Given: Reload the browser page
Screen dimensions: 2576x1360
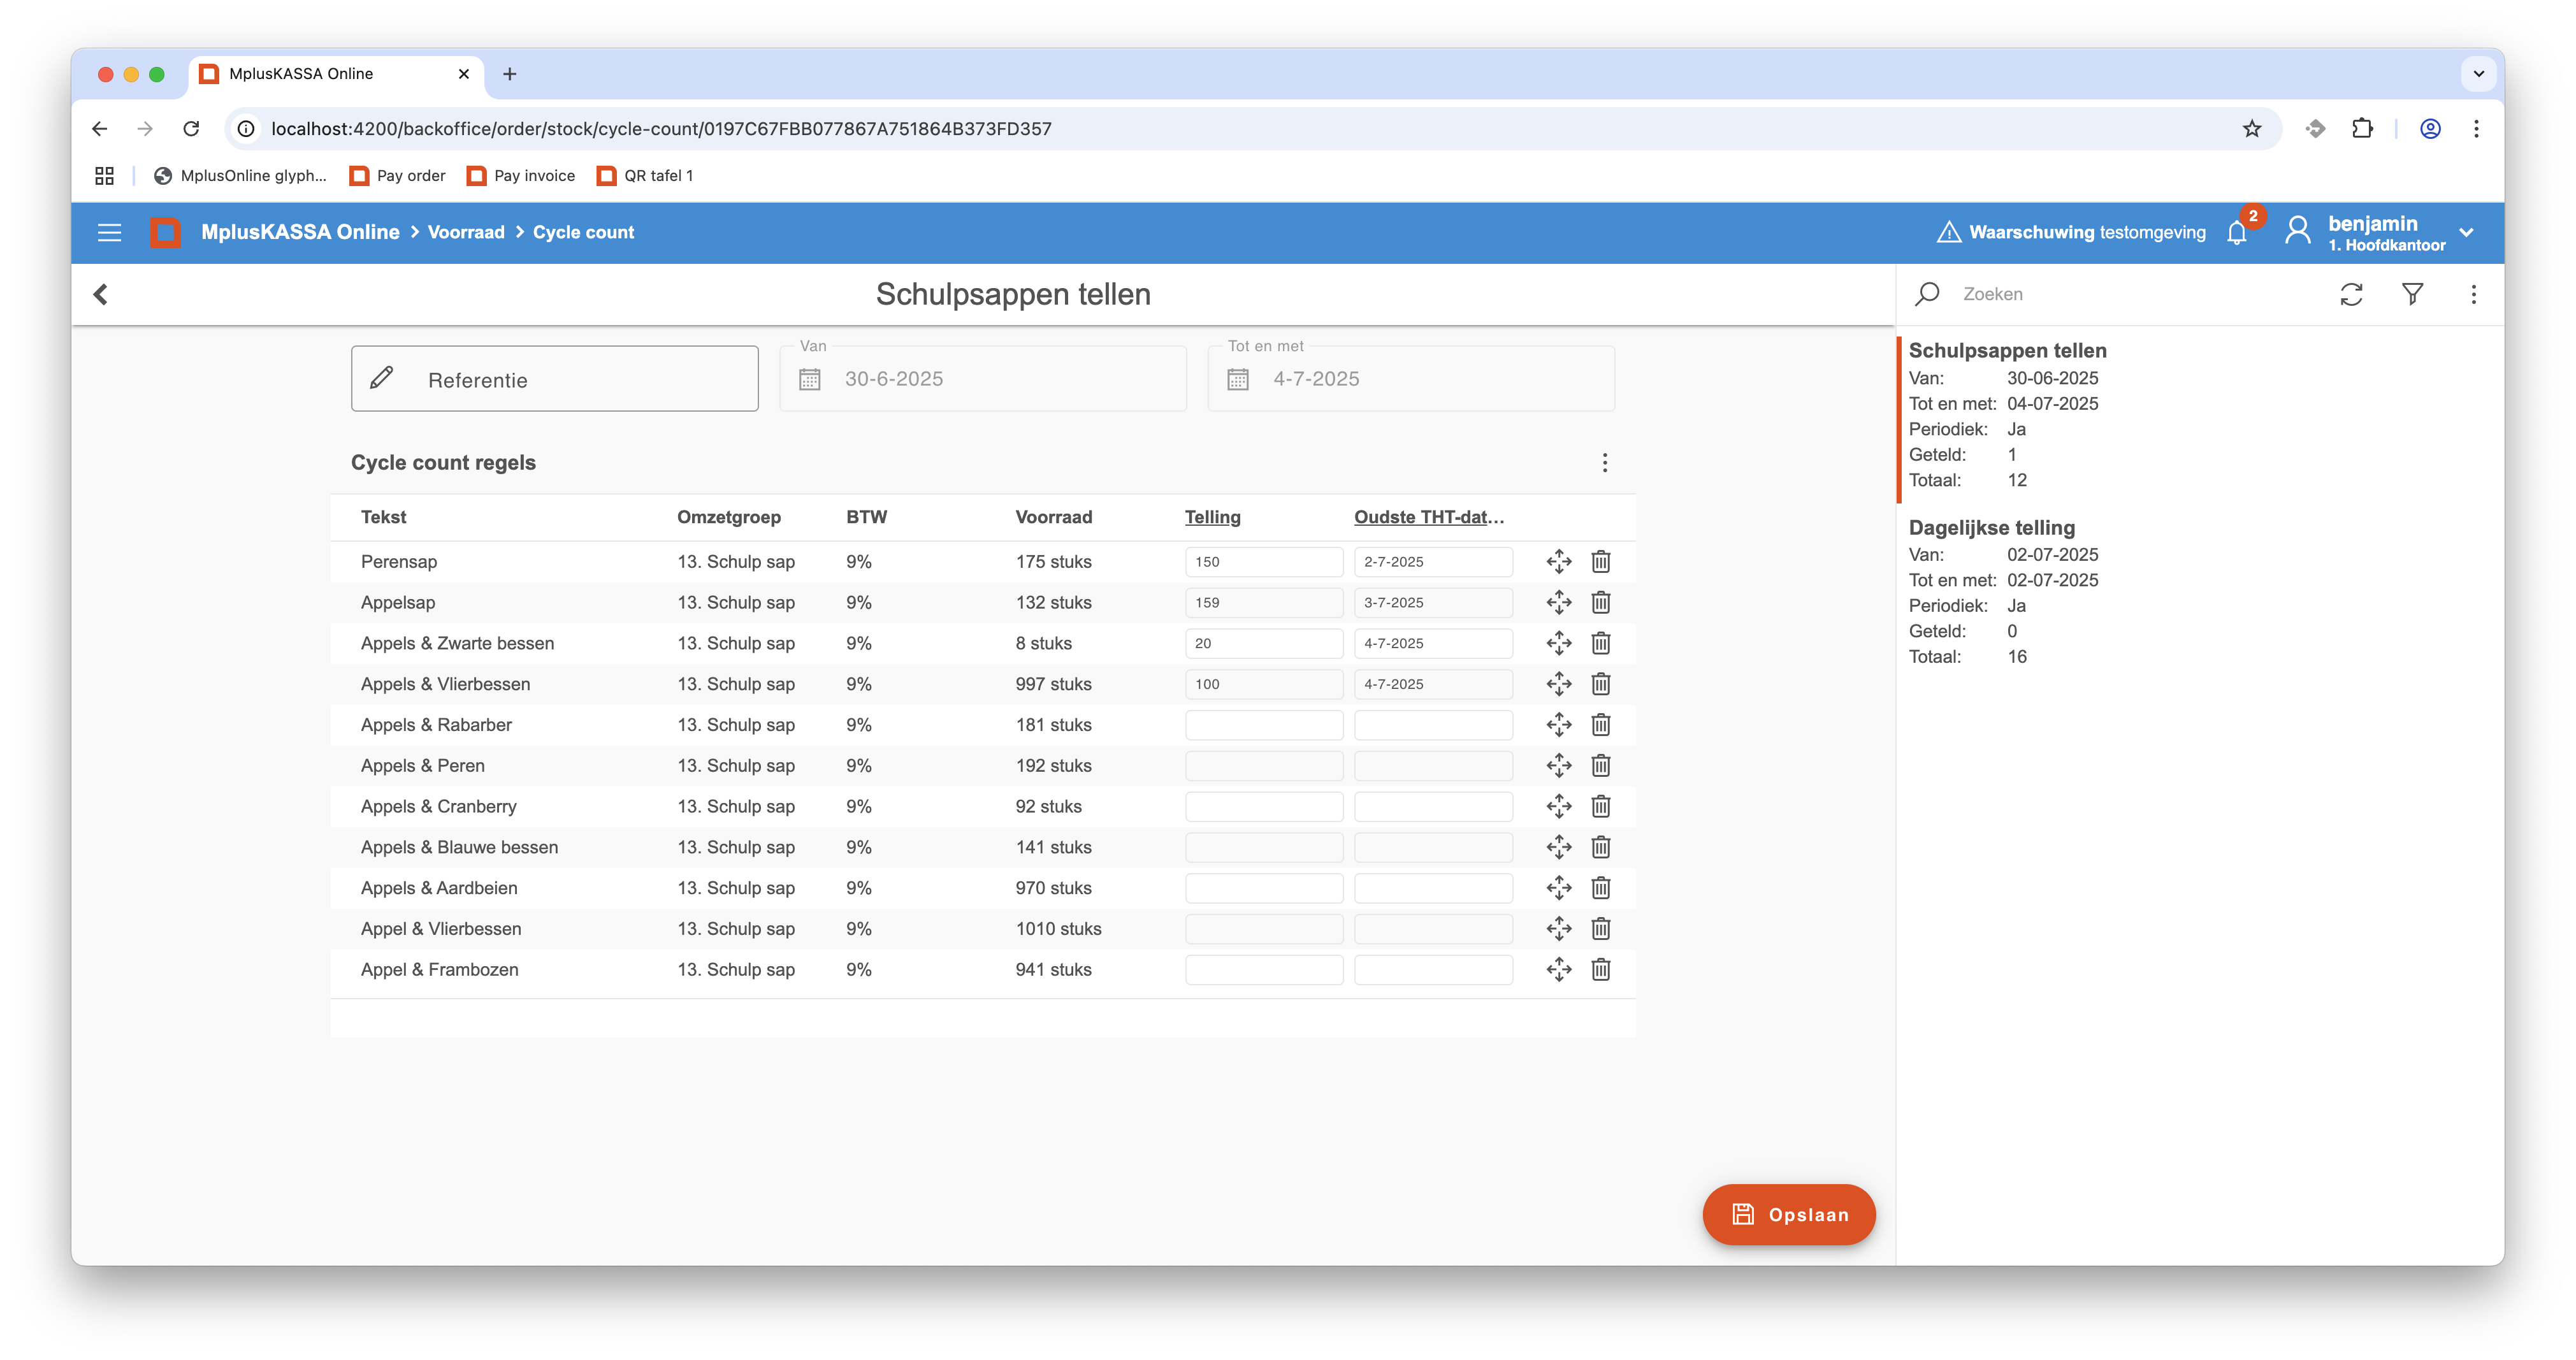Looking at the screenshot, I should coord(191,129).
